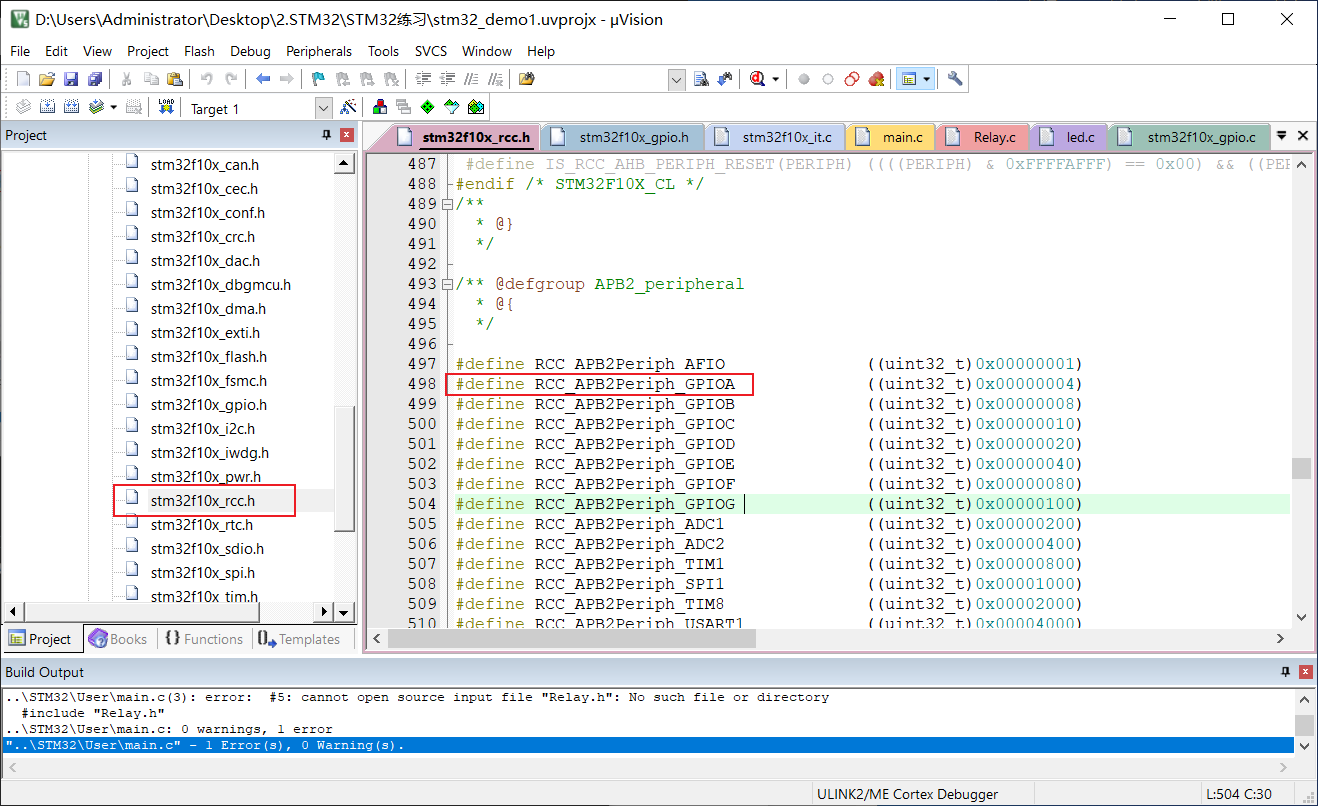Click the Select Software Packs icon
Screen dimensions: 1318x806
tap(451, 107)
